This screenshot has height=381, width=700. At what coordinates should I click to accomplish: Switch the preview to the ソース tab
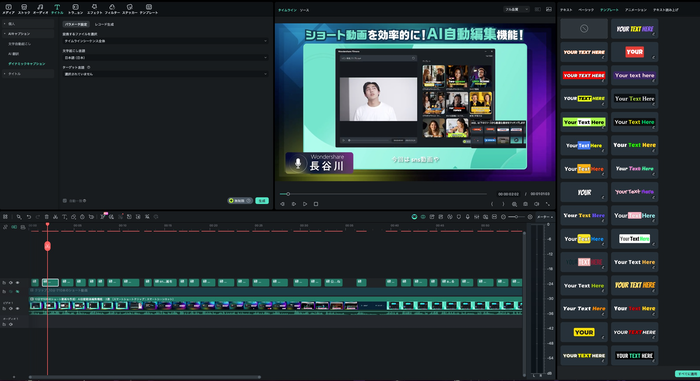pyautogui.click(x=304, y=10)
